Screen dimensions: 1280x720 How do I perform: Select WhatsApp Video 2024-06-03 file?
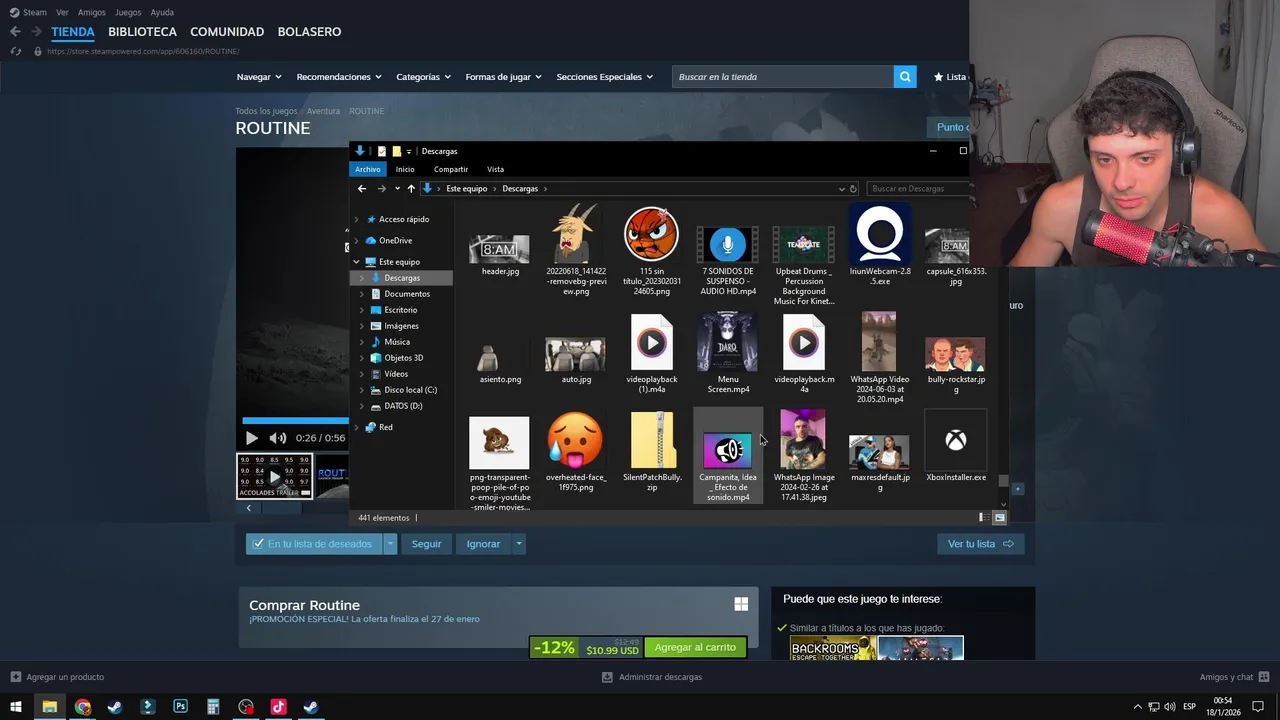[x=880, y=358]
